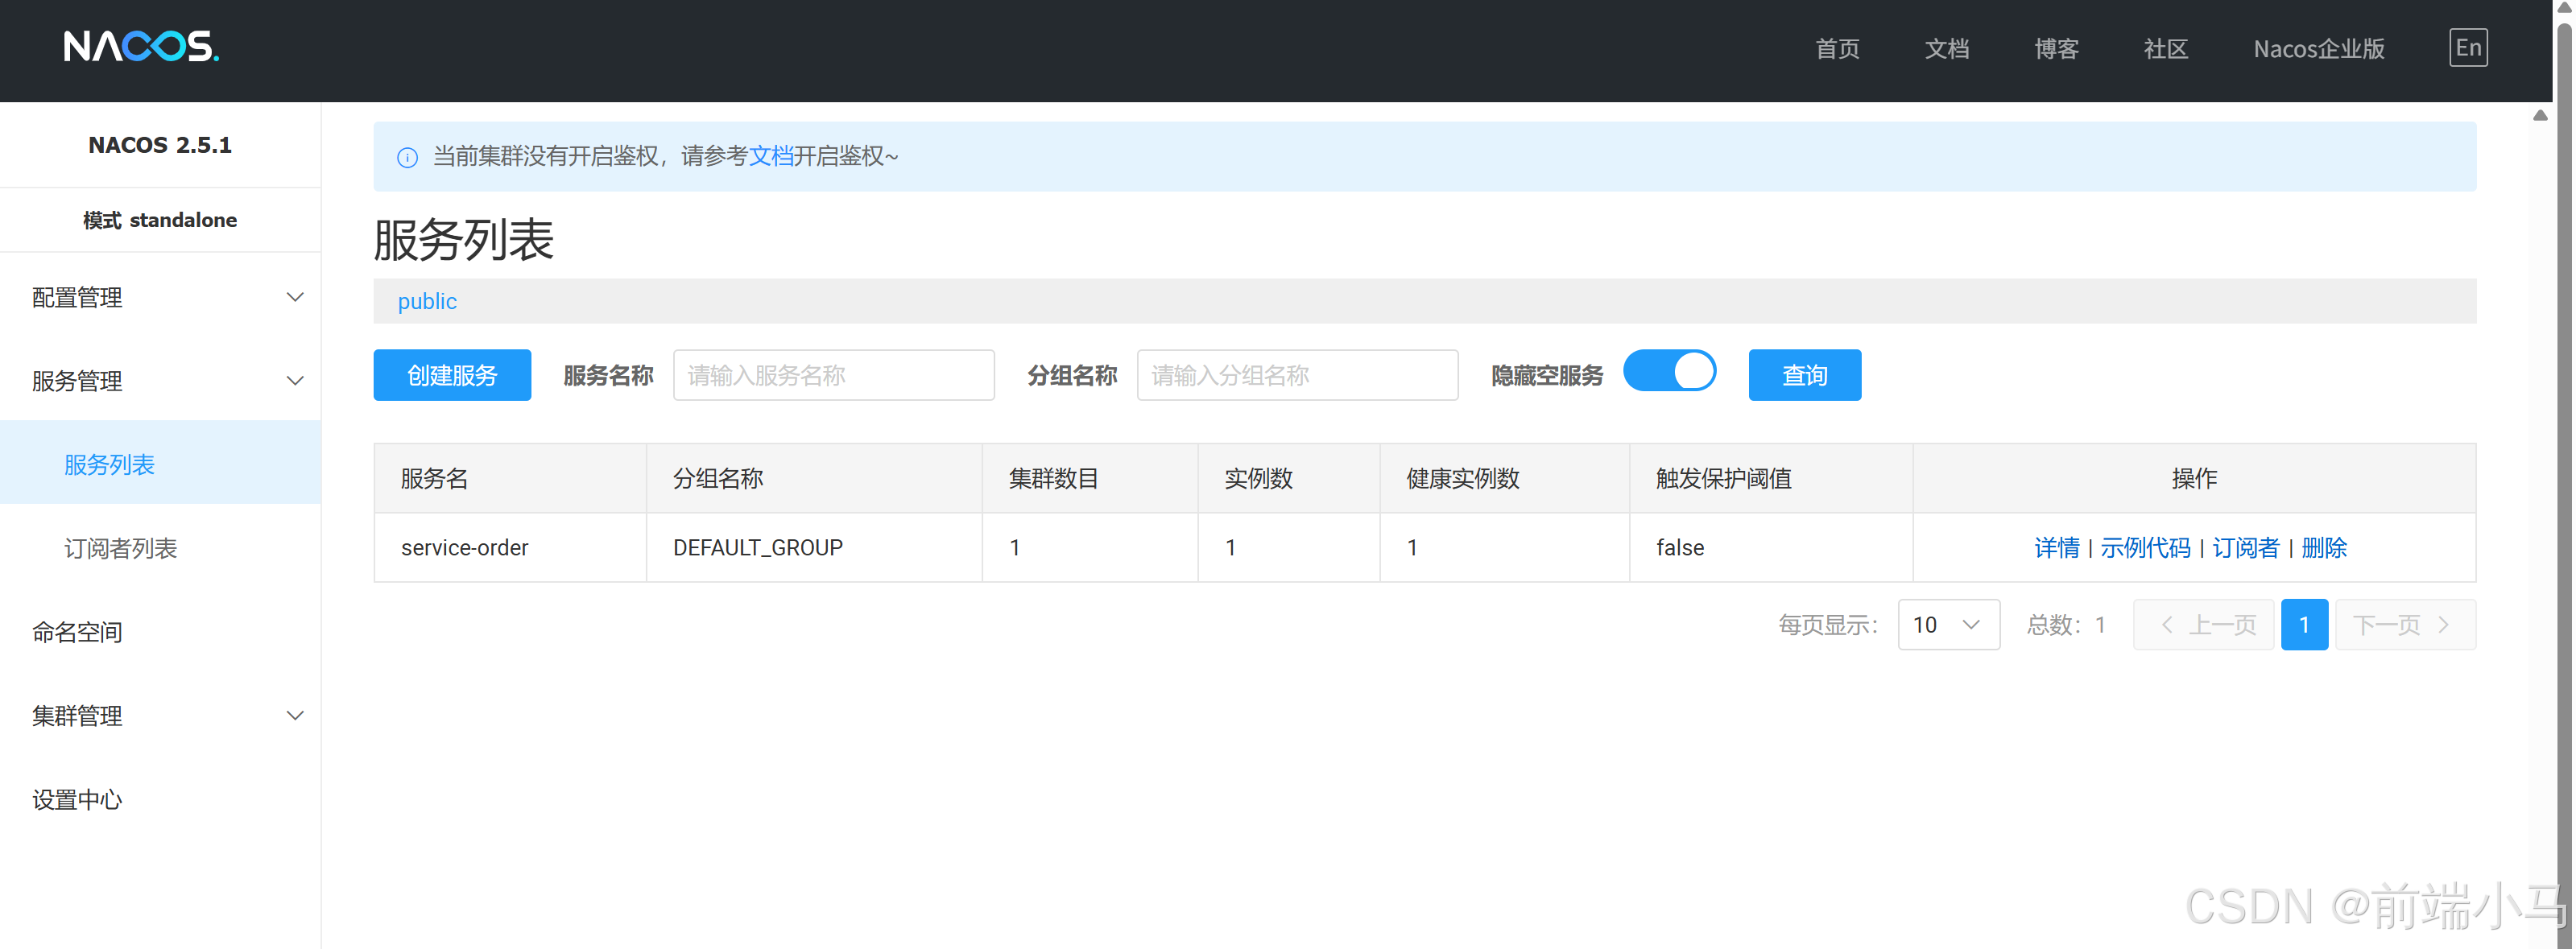2576x949 pixels.
Task: Select the public namespace tab
Action: coord(427,301)
